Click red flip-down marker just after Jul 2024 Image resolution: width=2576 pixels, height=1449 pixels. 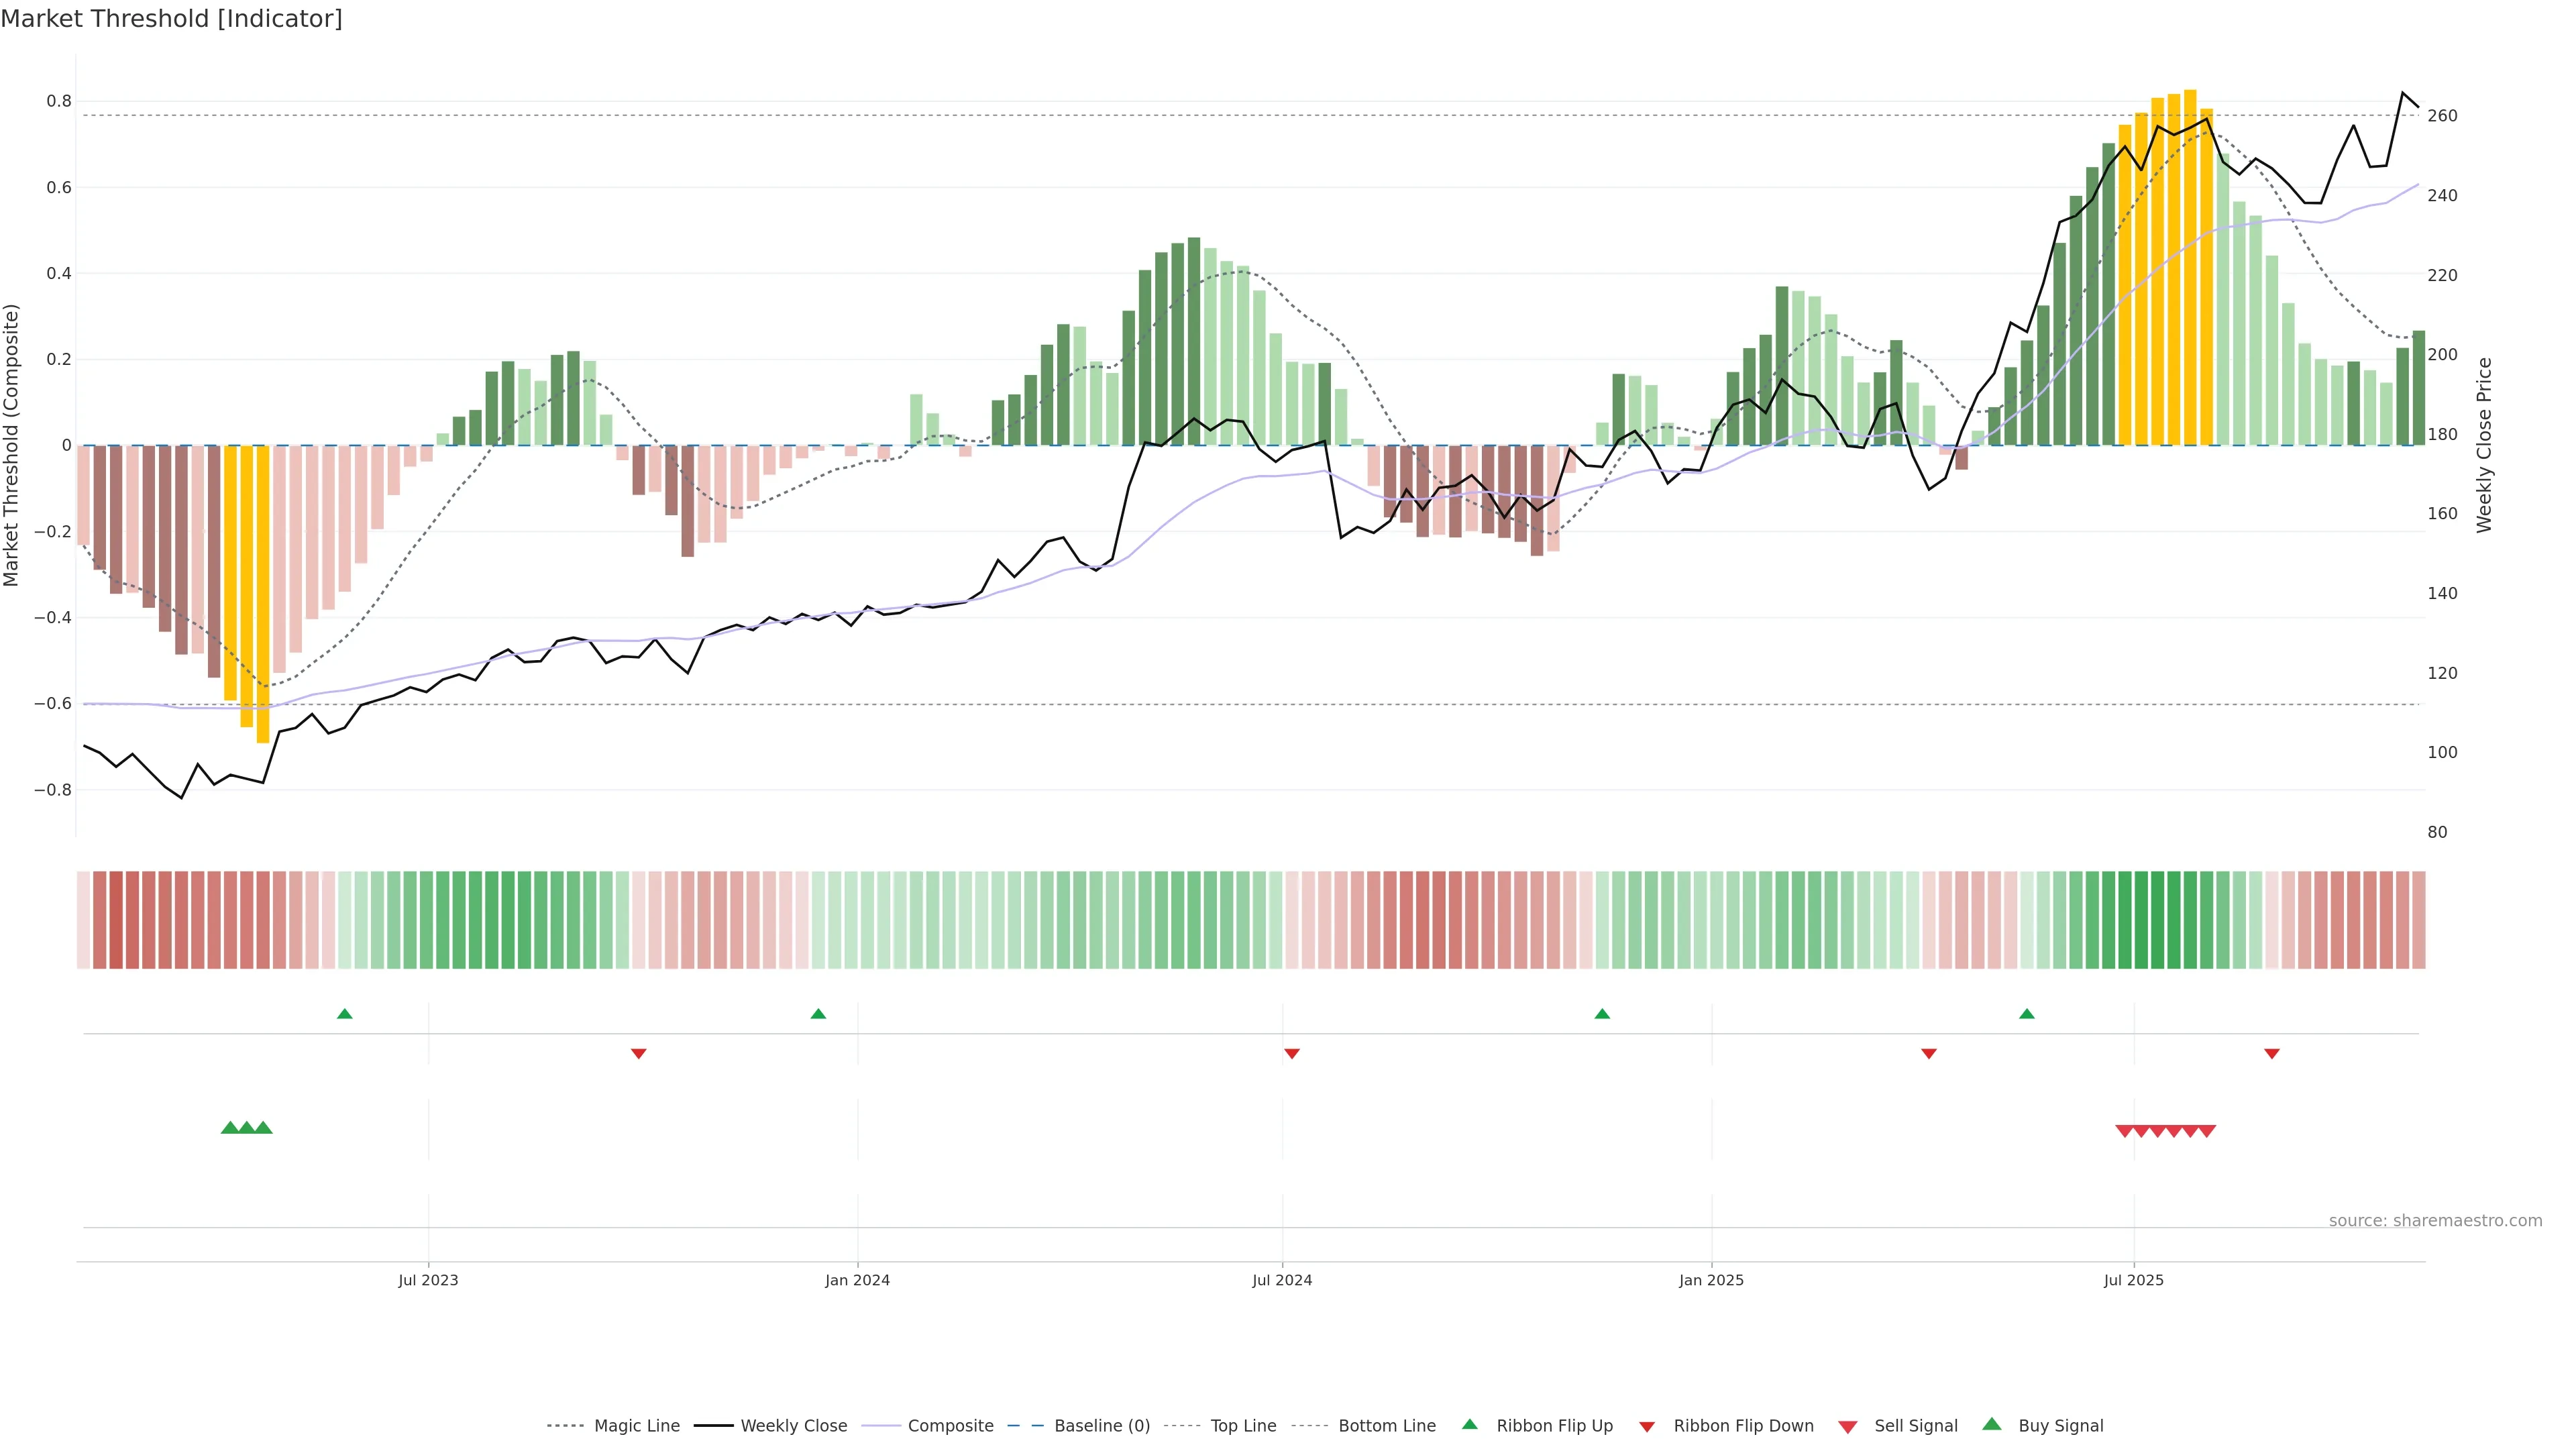click(1292, 1053)
